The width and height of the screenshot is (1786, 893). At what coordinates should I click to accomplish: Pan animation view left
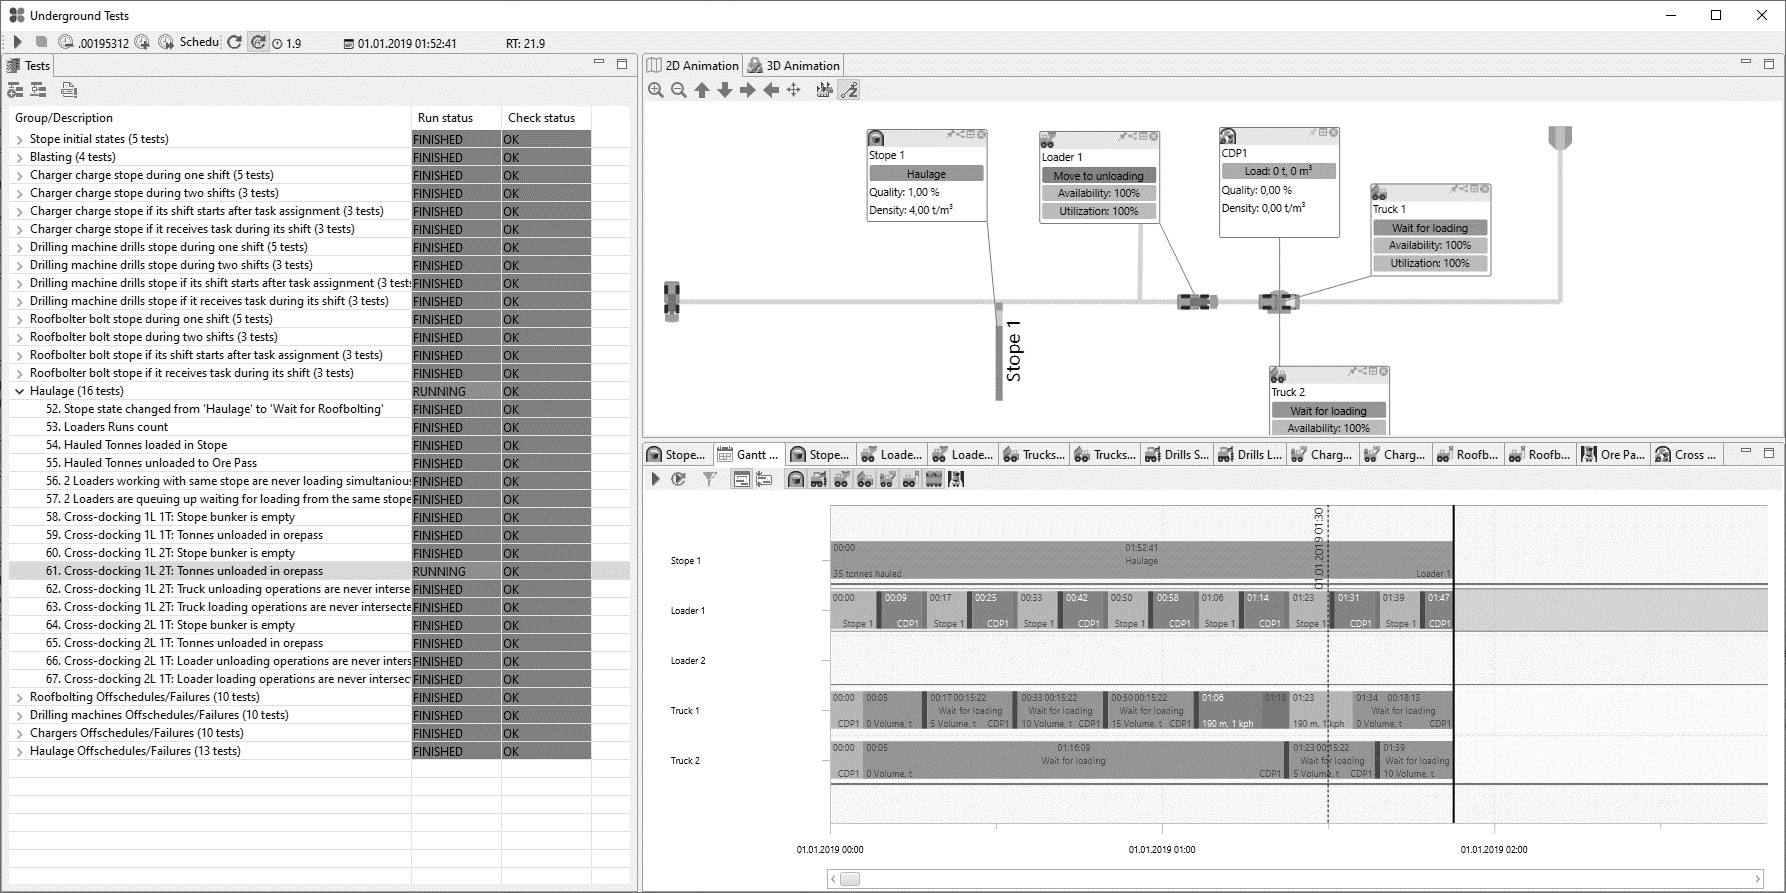[771, 90]
